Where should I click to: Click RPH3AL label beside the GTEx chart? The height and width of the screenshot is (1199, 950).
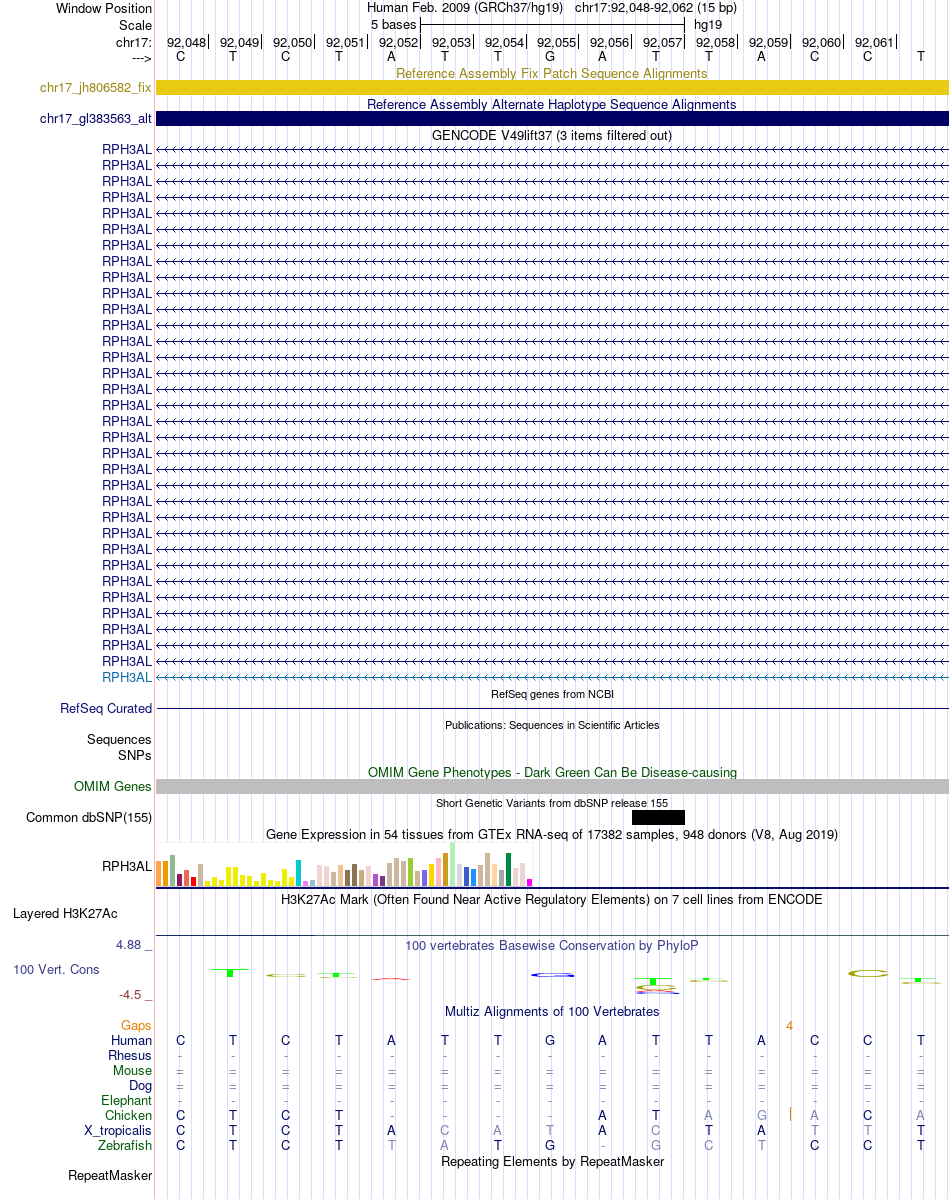pyautogui.click(x=127, y=866)
